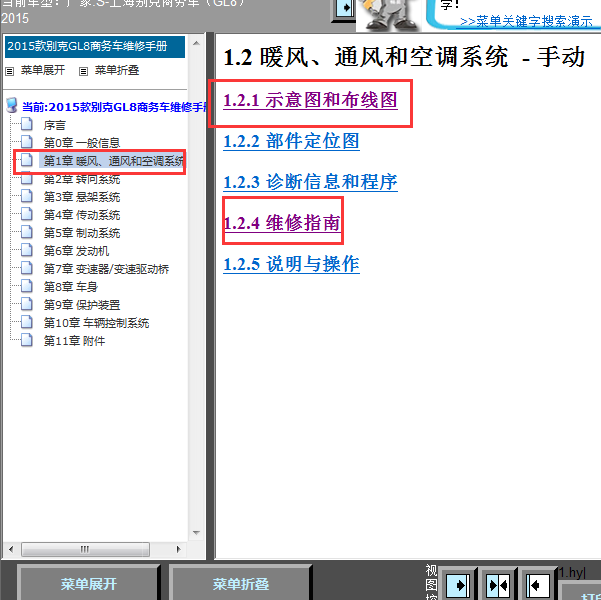
Task: Click page icon beside 第8章 车身
Action: 27,286
